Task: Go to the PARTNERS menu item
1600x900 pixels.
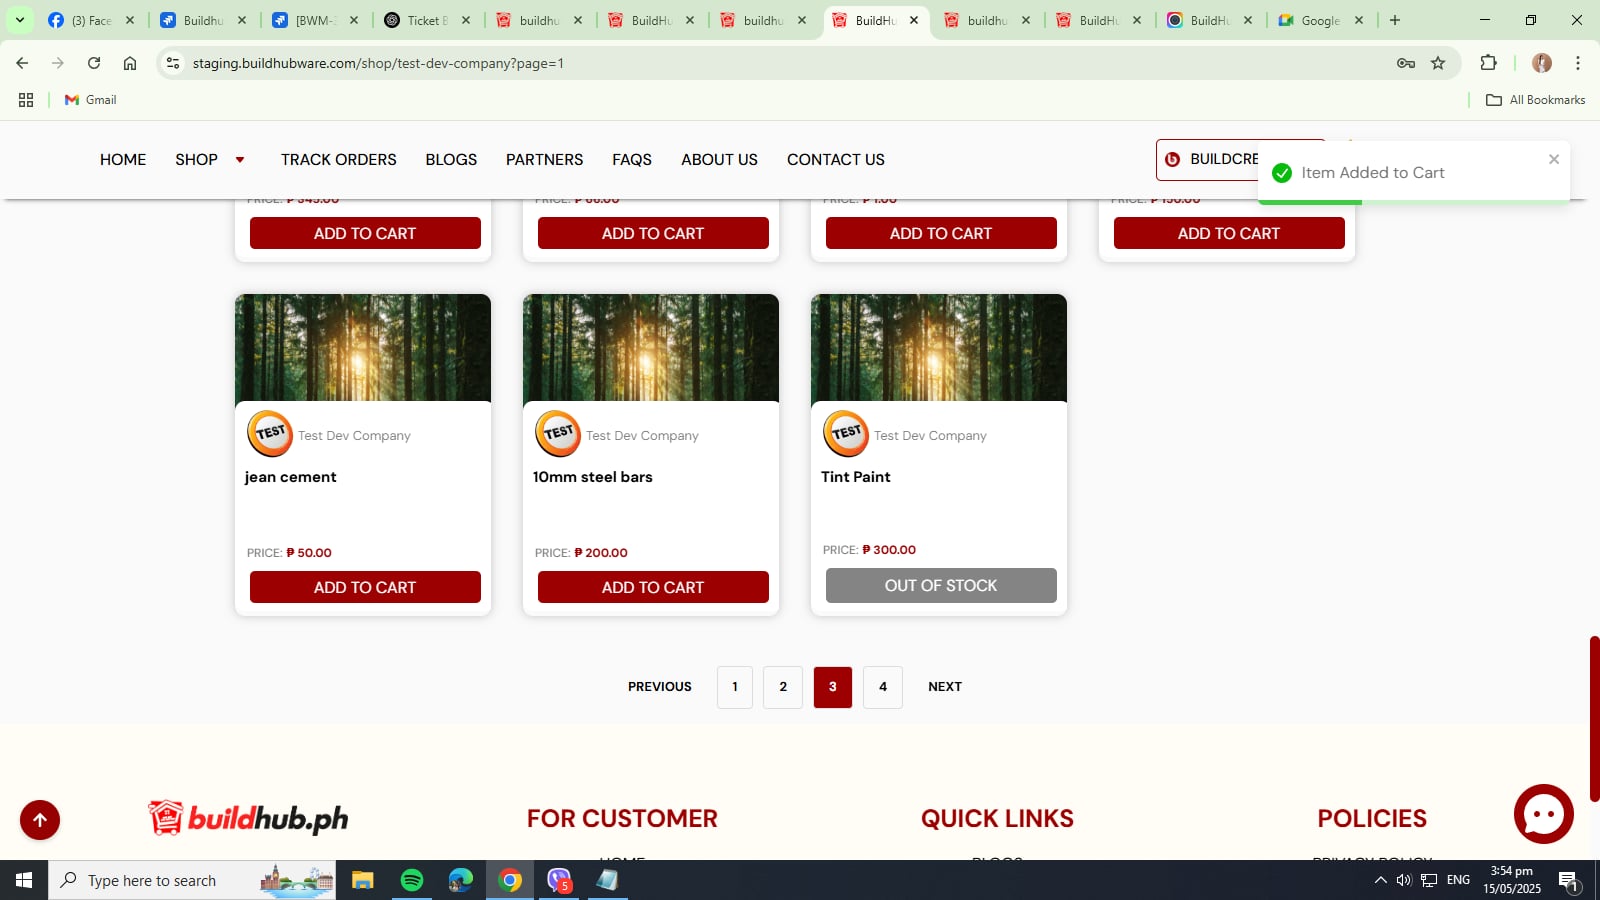Action: coord(544,160)
